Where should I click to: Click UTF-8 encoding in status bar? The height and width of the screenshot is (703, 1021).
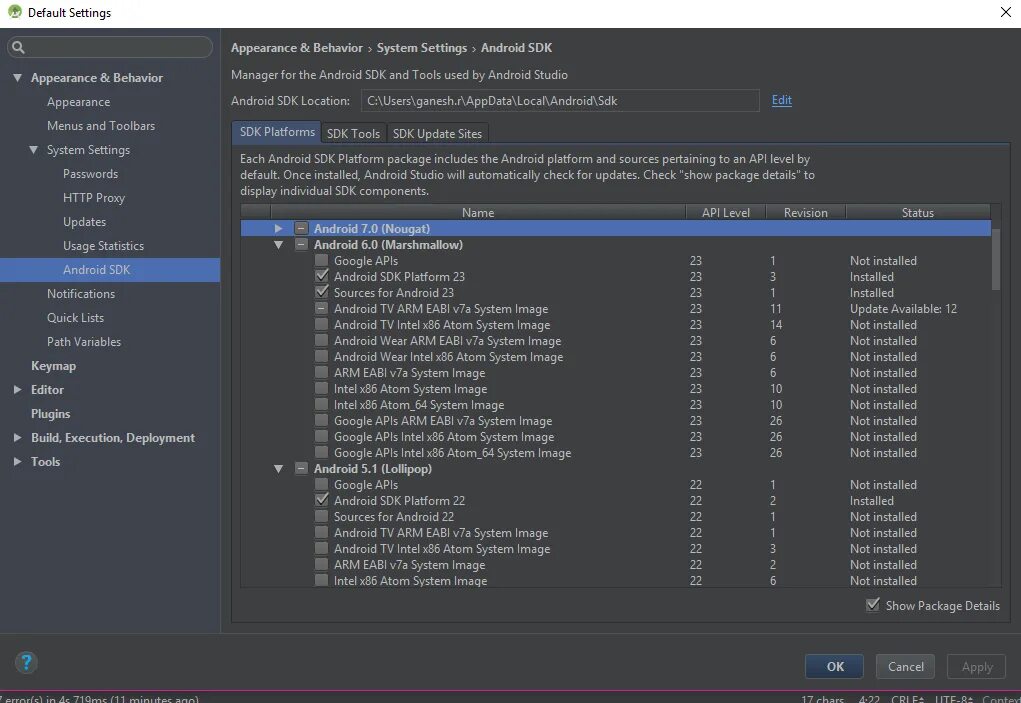point(954,698)
